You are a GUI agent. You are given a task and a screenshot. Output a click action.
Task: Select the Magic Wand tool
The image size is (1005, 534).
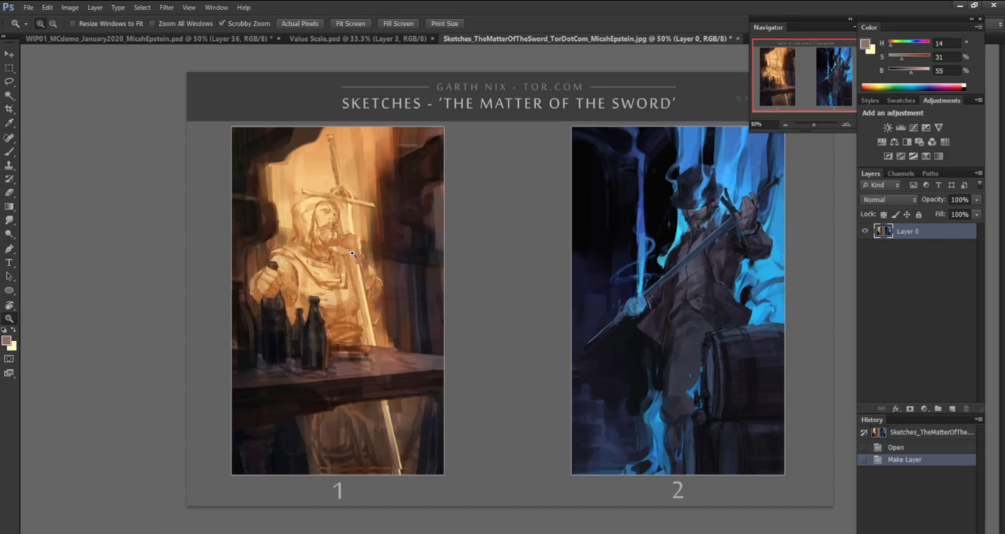9,96
